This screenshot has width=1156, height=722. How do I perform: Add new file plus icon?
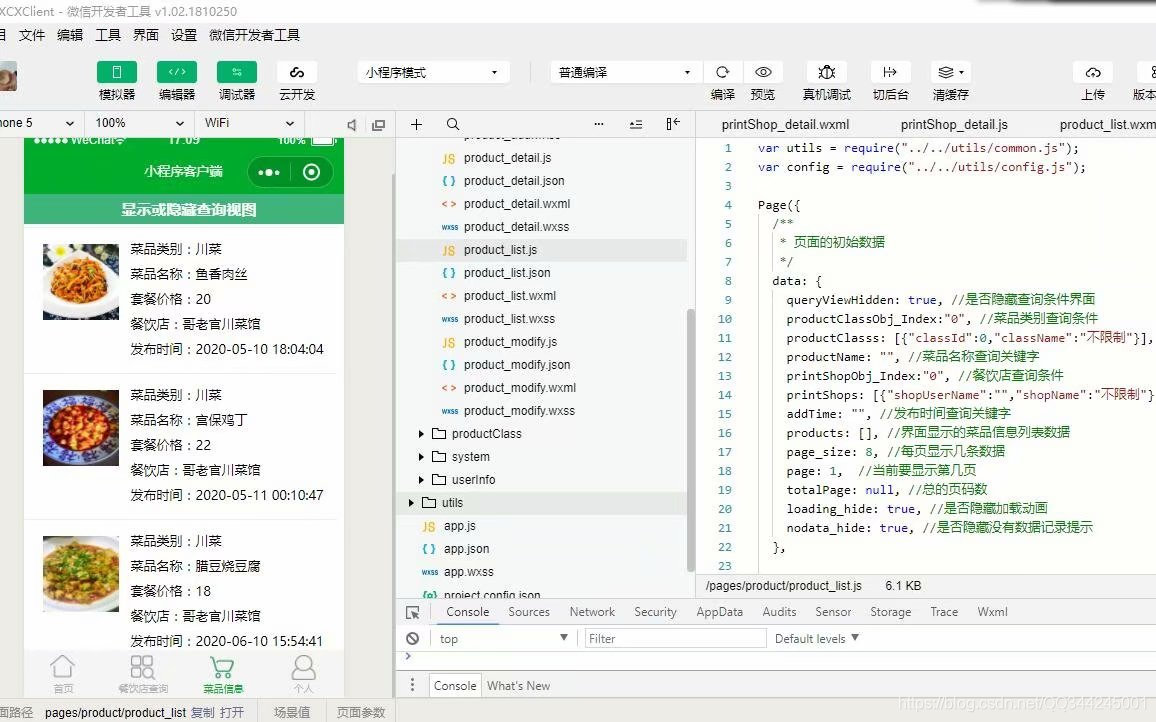pos(416,124)
